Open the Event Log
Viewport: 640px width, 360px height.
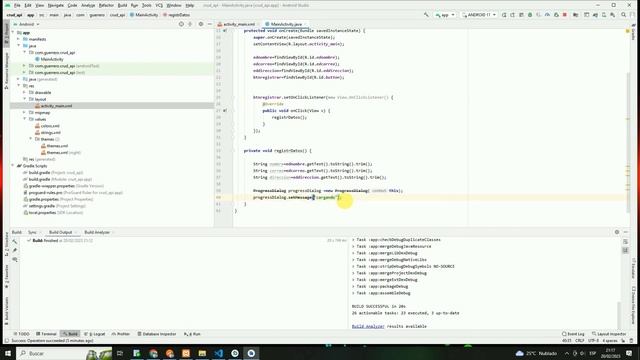[573, 334]
